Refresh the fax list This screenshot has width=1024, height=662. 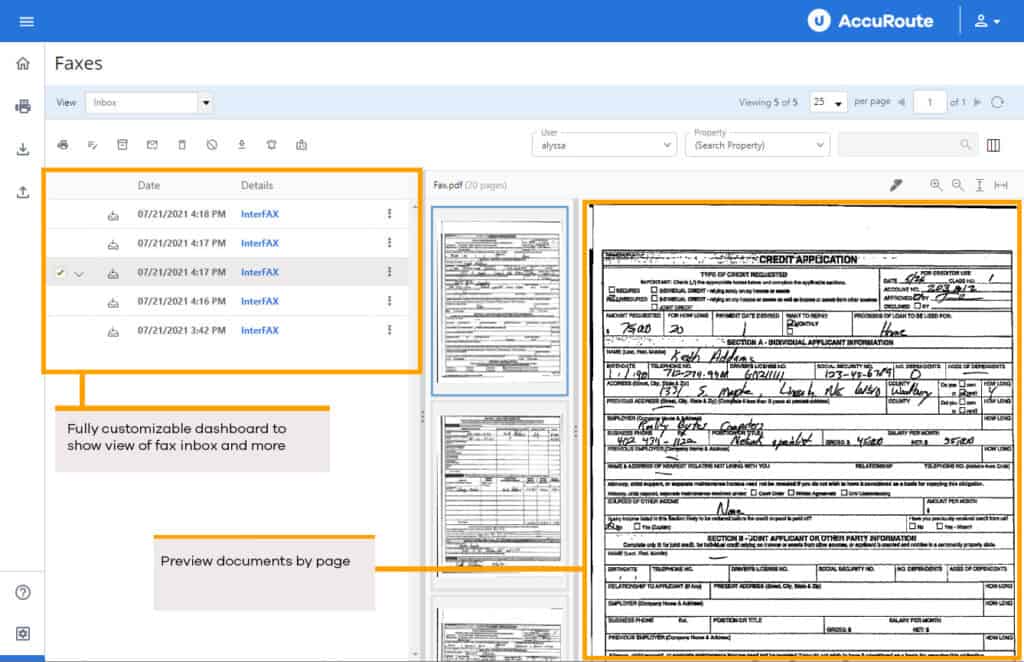997,102
